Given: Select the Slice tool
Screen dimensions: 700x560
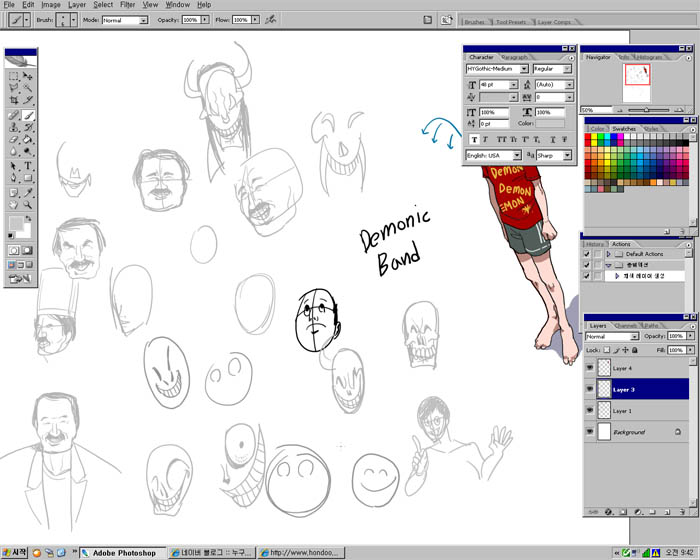Looking at the screenshot, I should point(28,100).
